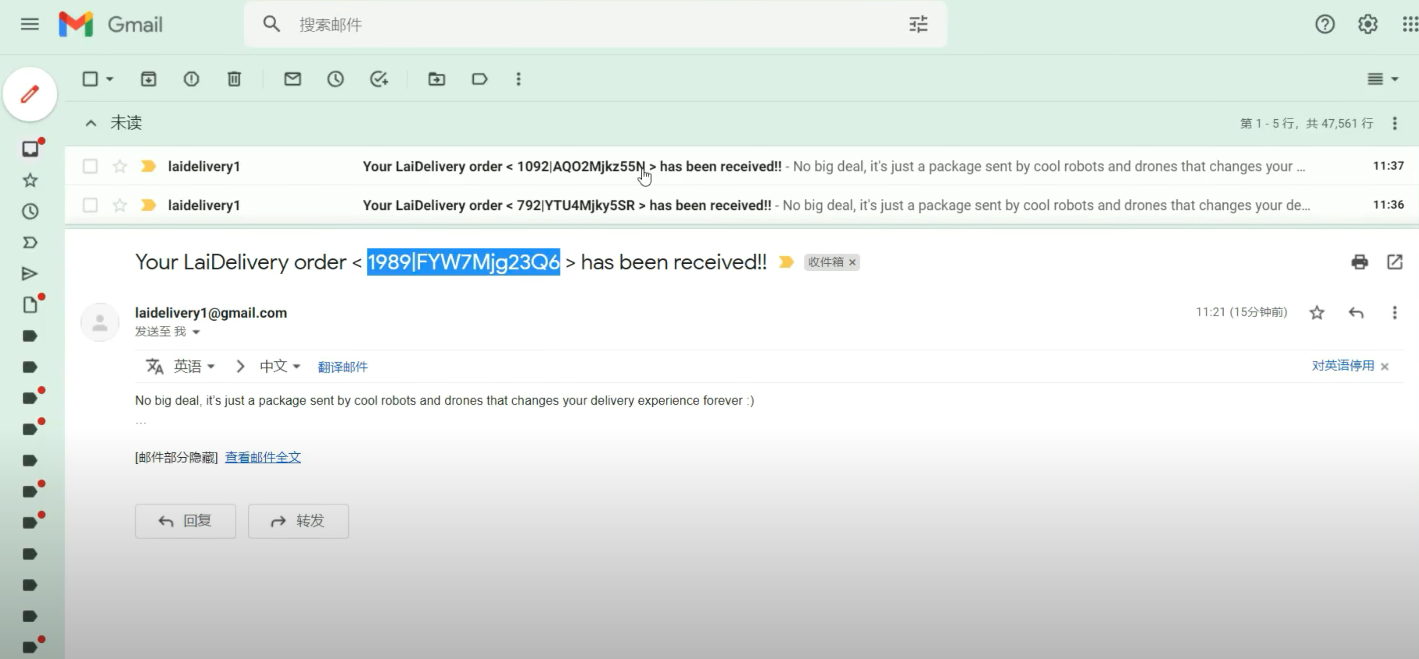This screenshot has width=1419, height=659.
Task: Delete the message with trash icon
Action: coord(234,79)
